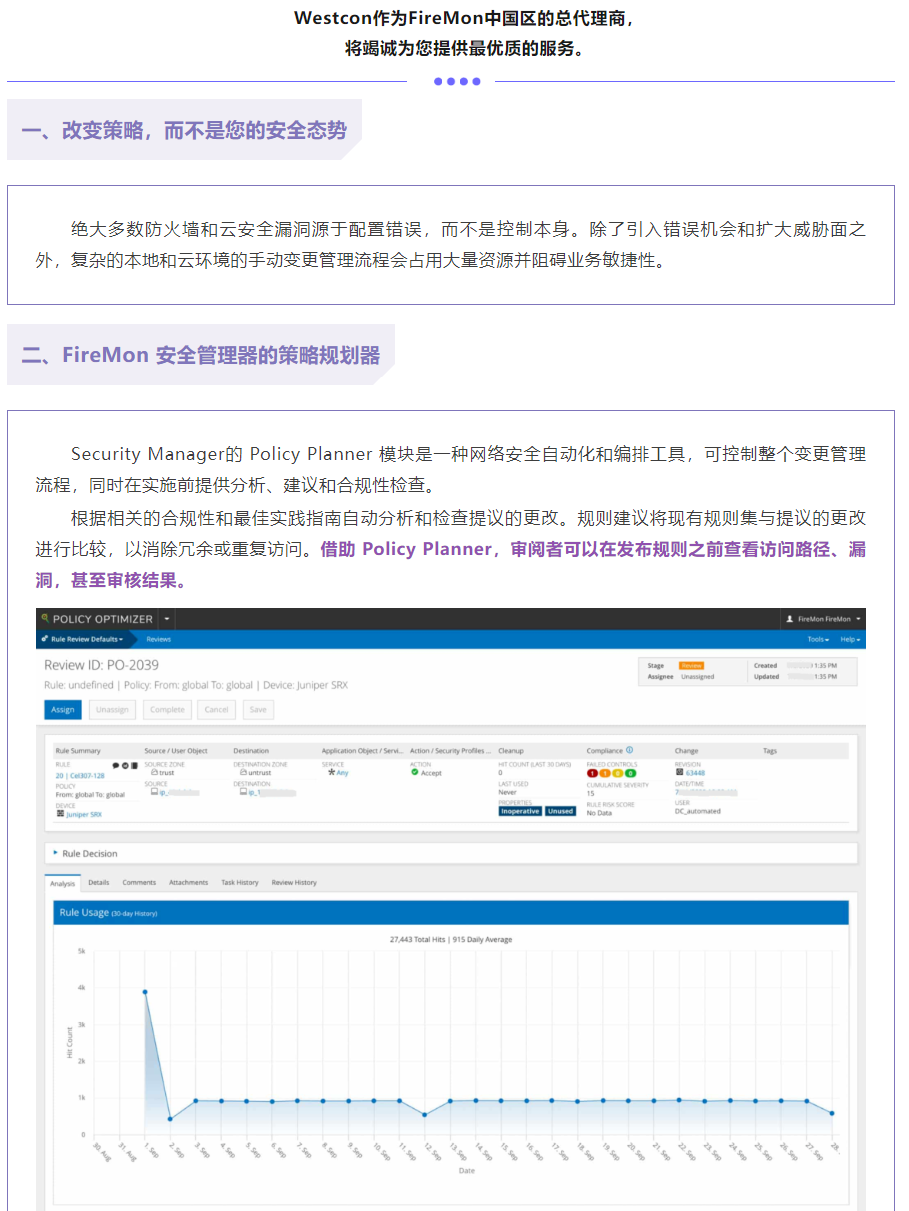Viewport: 909px width, 1211px height.
Task: Click the revision document icon
Action: [679, 773]
